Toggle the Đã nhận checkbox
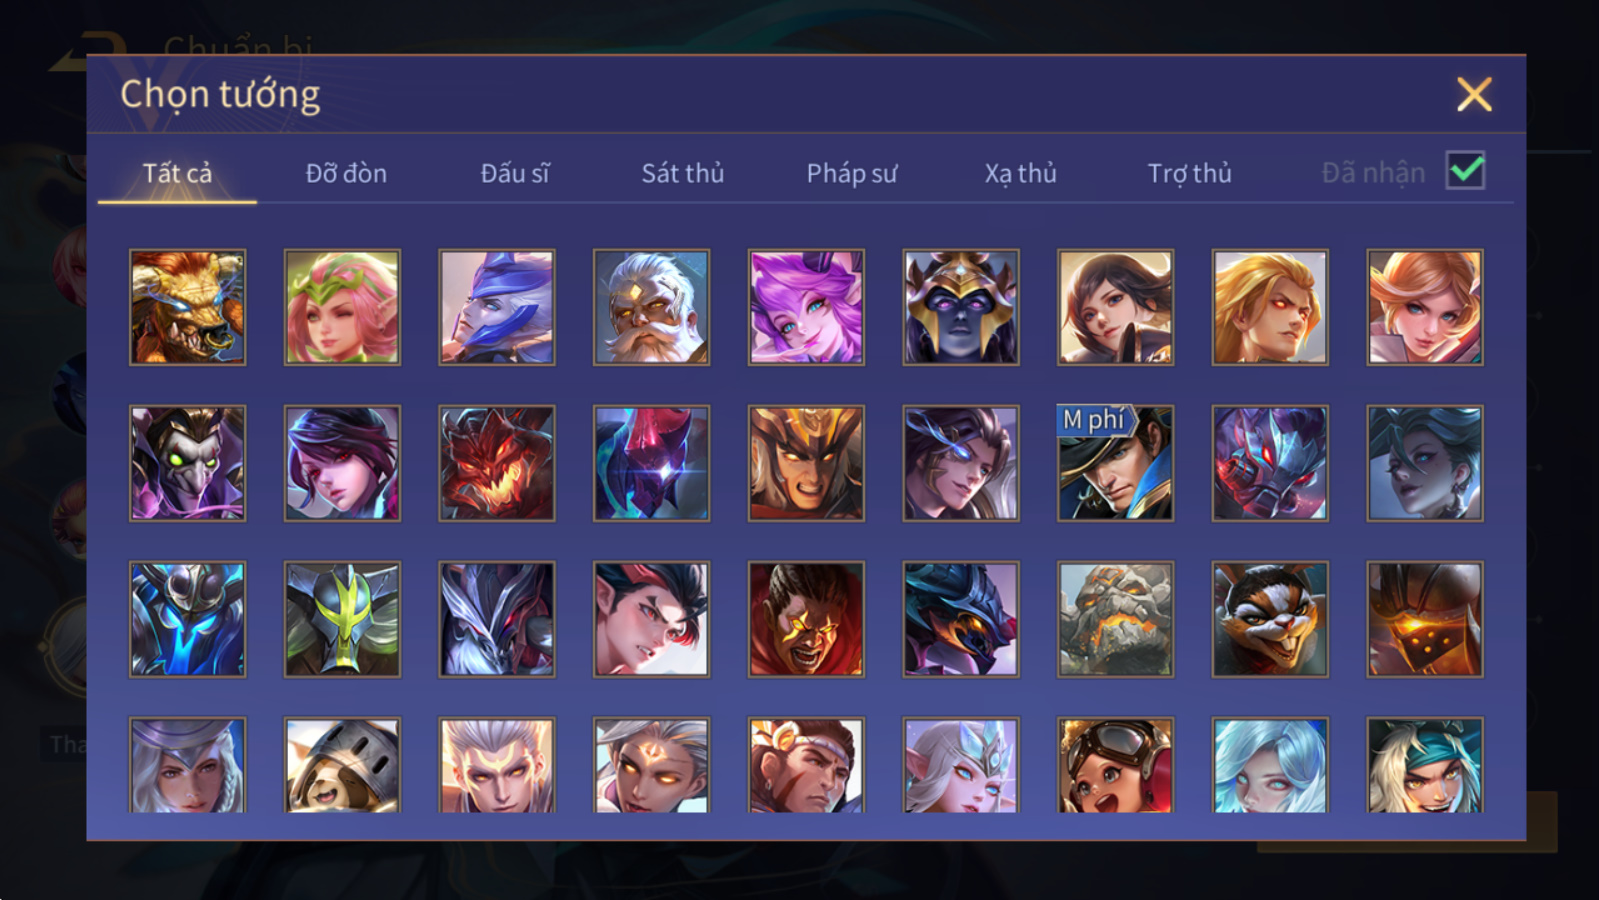 click(1465, 171)
